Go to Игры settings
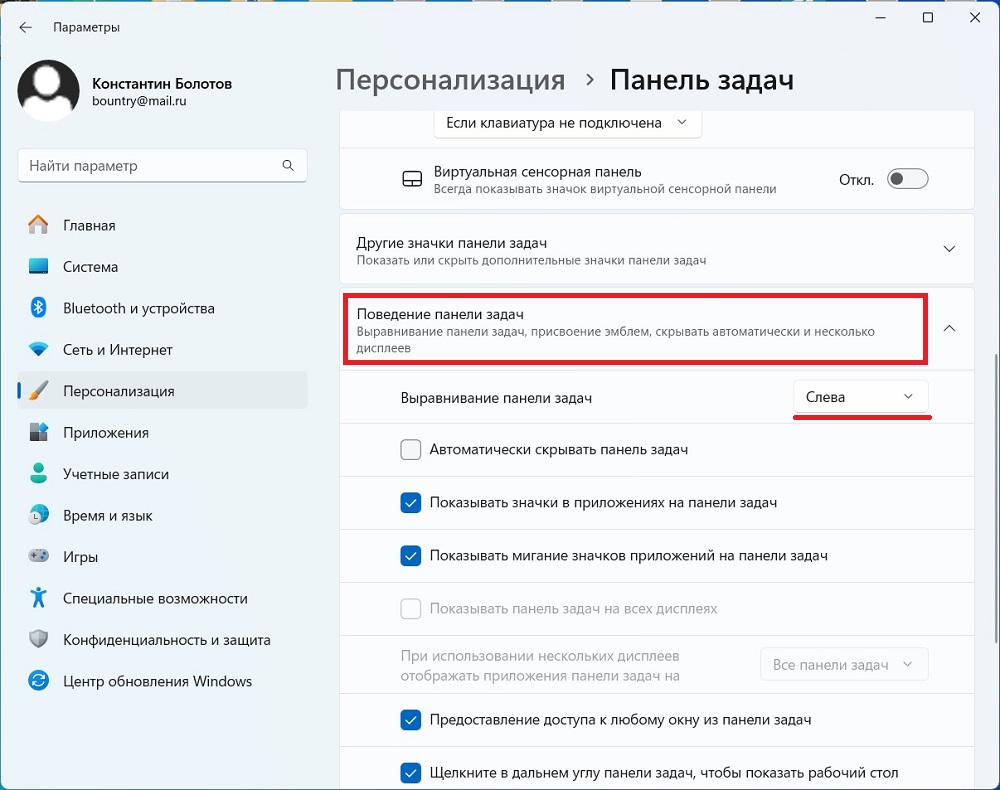The height and width of the screenshot is (790, 1000). coord(163,557)
